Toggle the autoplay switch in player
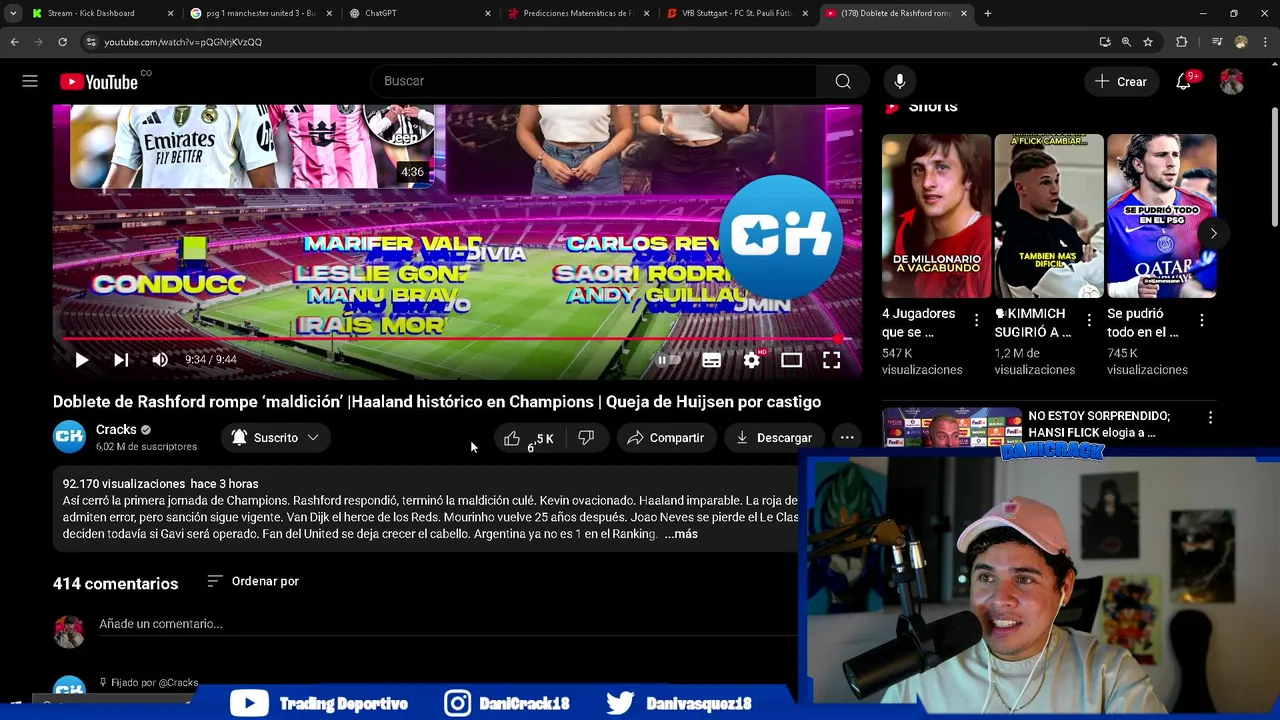Viewport: 1280px width, 720px height. pos(668,360)
